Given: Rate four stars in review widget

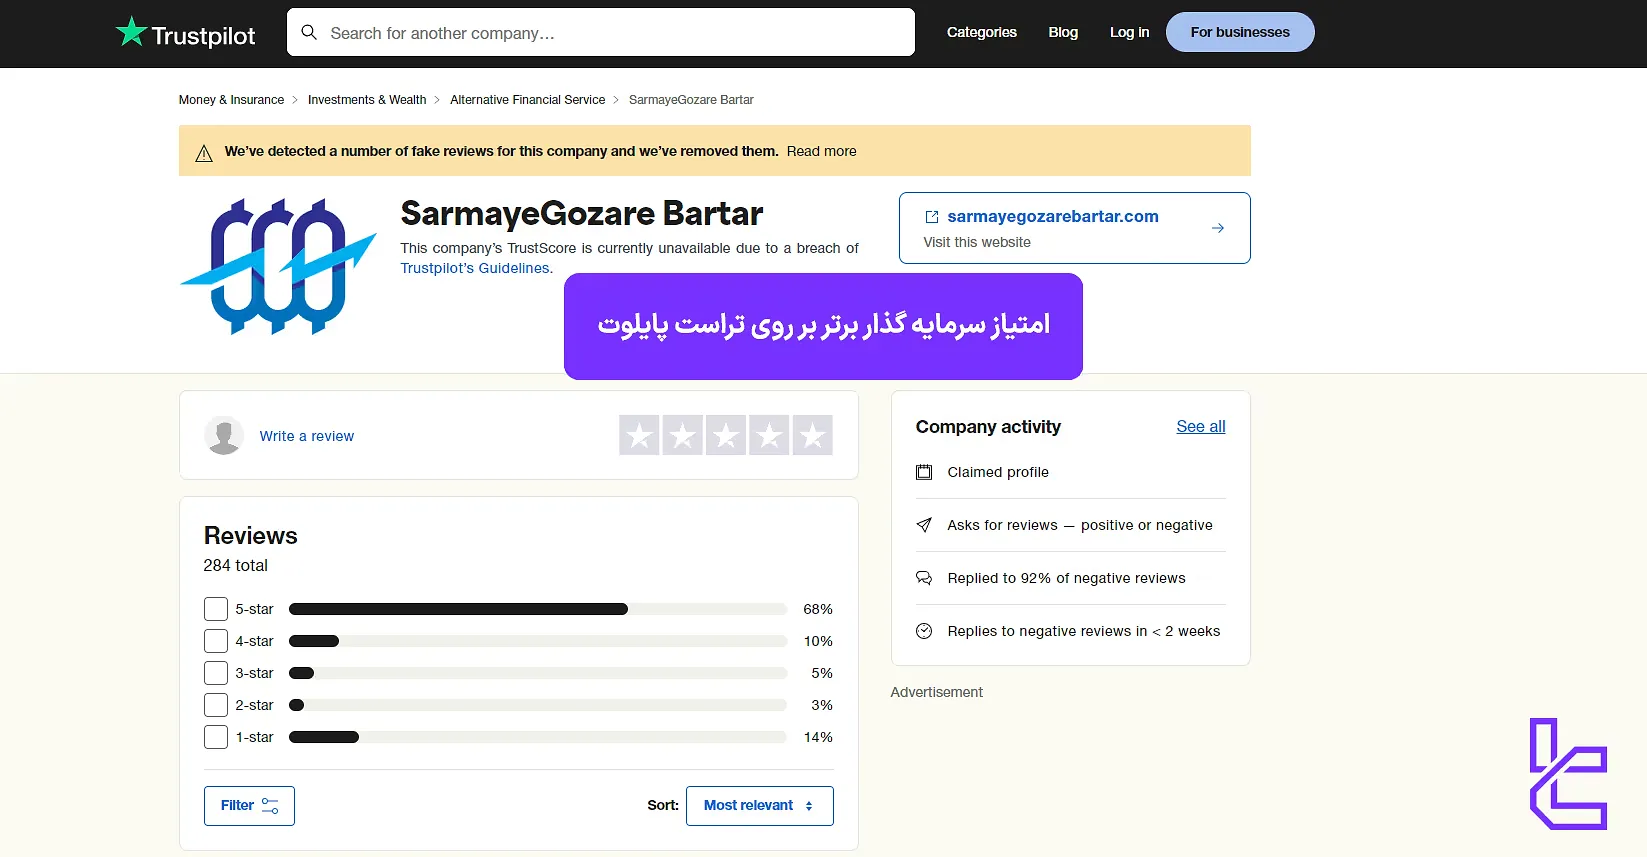Looking at the screenshot, I should (769, 435).
